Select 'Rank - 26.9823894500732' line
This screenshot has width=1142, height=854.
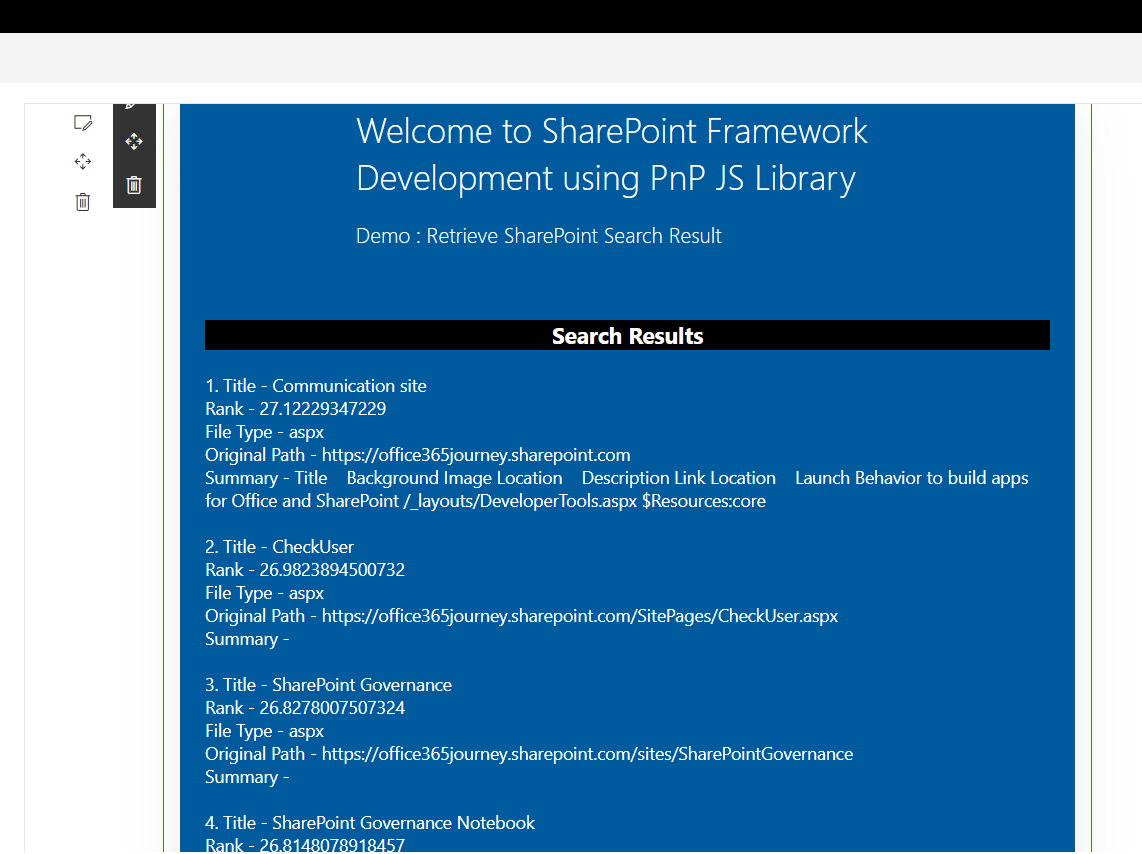pos(304,570)
